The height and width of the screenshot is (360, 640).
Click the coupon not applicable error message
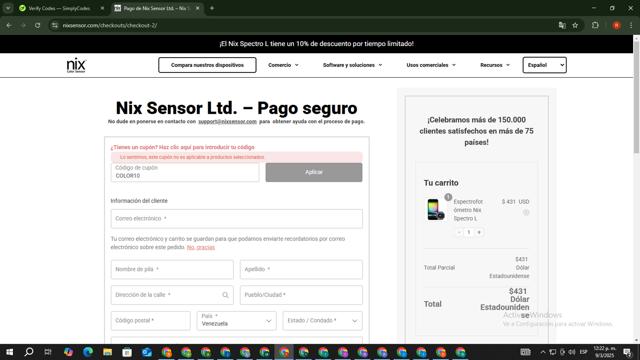(236, 157)
